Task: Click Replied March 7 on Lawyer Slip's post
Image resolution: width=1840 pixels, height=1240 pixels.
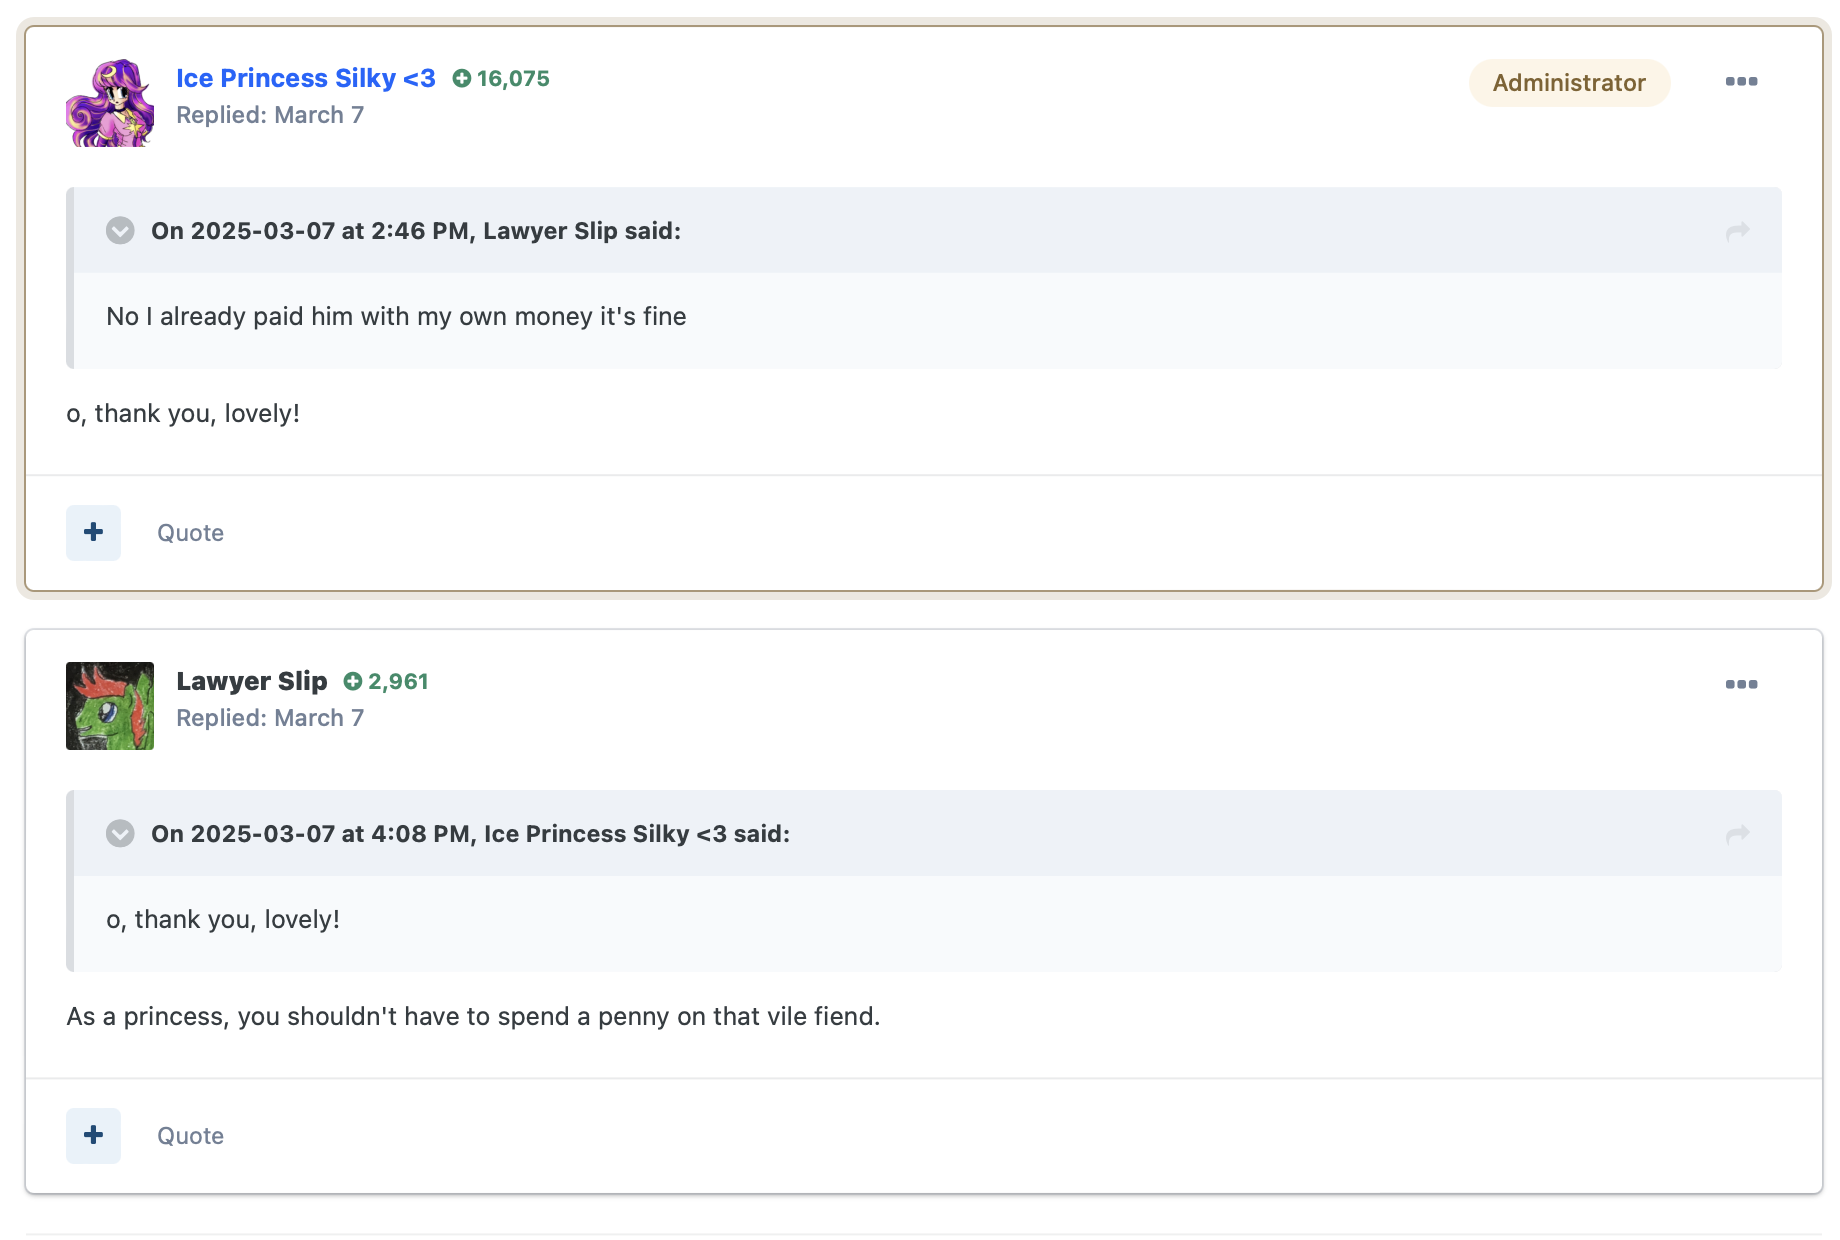Action: click(270, 718)
